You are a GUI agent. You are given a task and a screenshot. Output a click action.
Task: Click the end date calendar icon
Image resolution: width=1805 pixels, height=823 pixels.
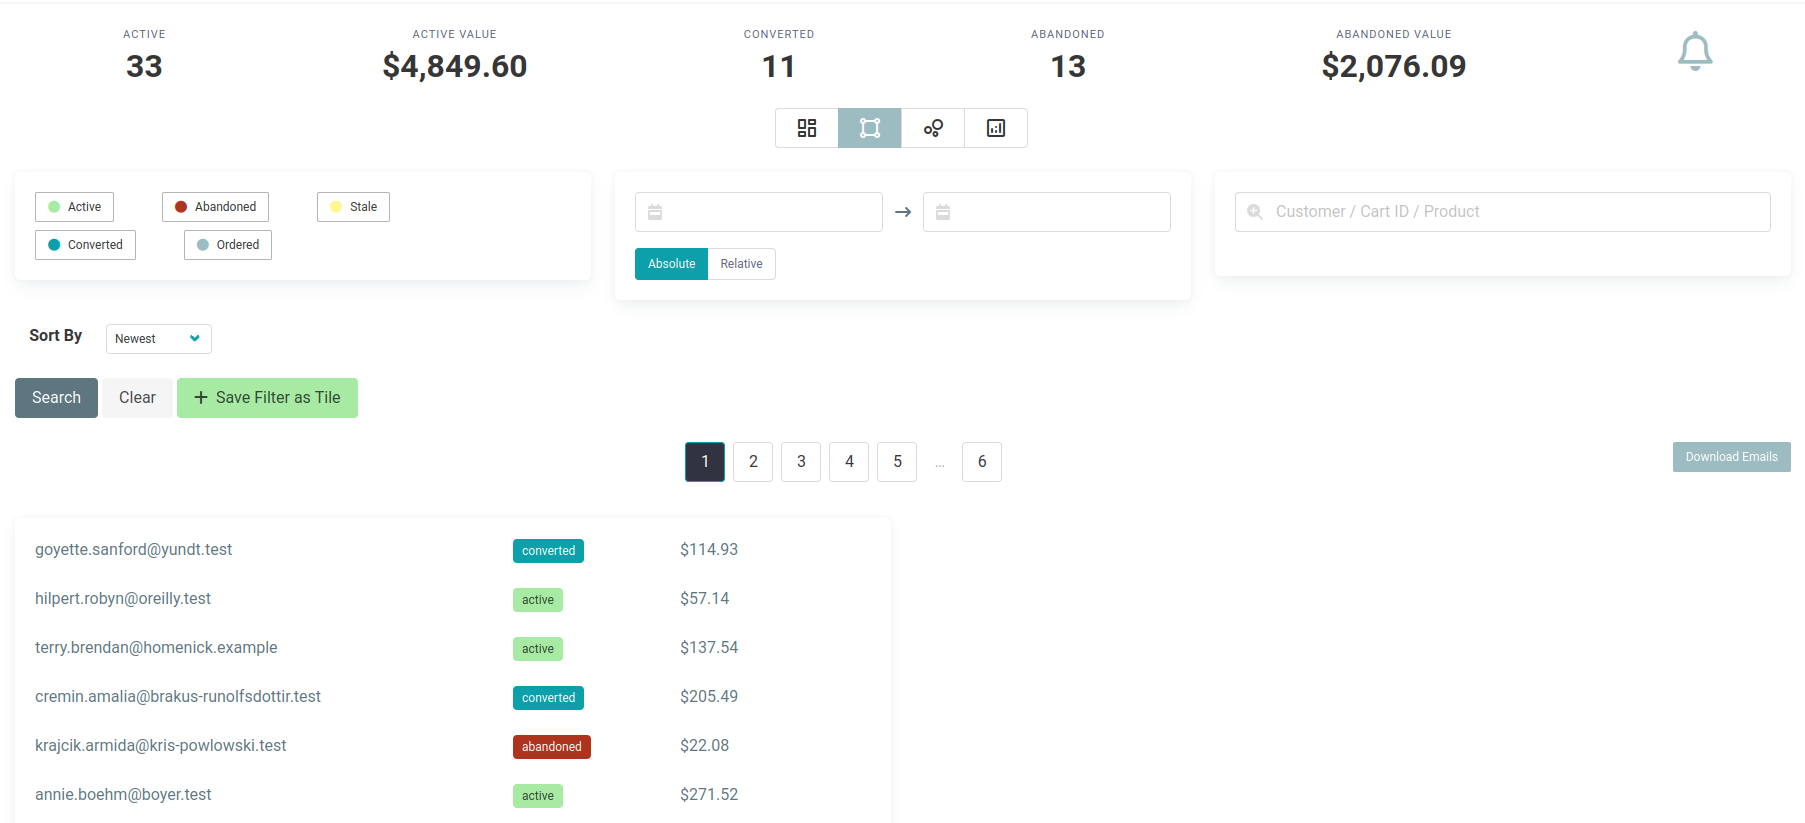point(943,212)
